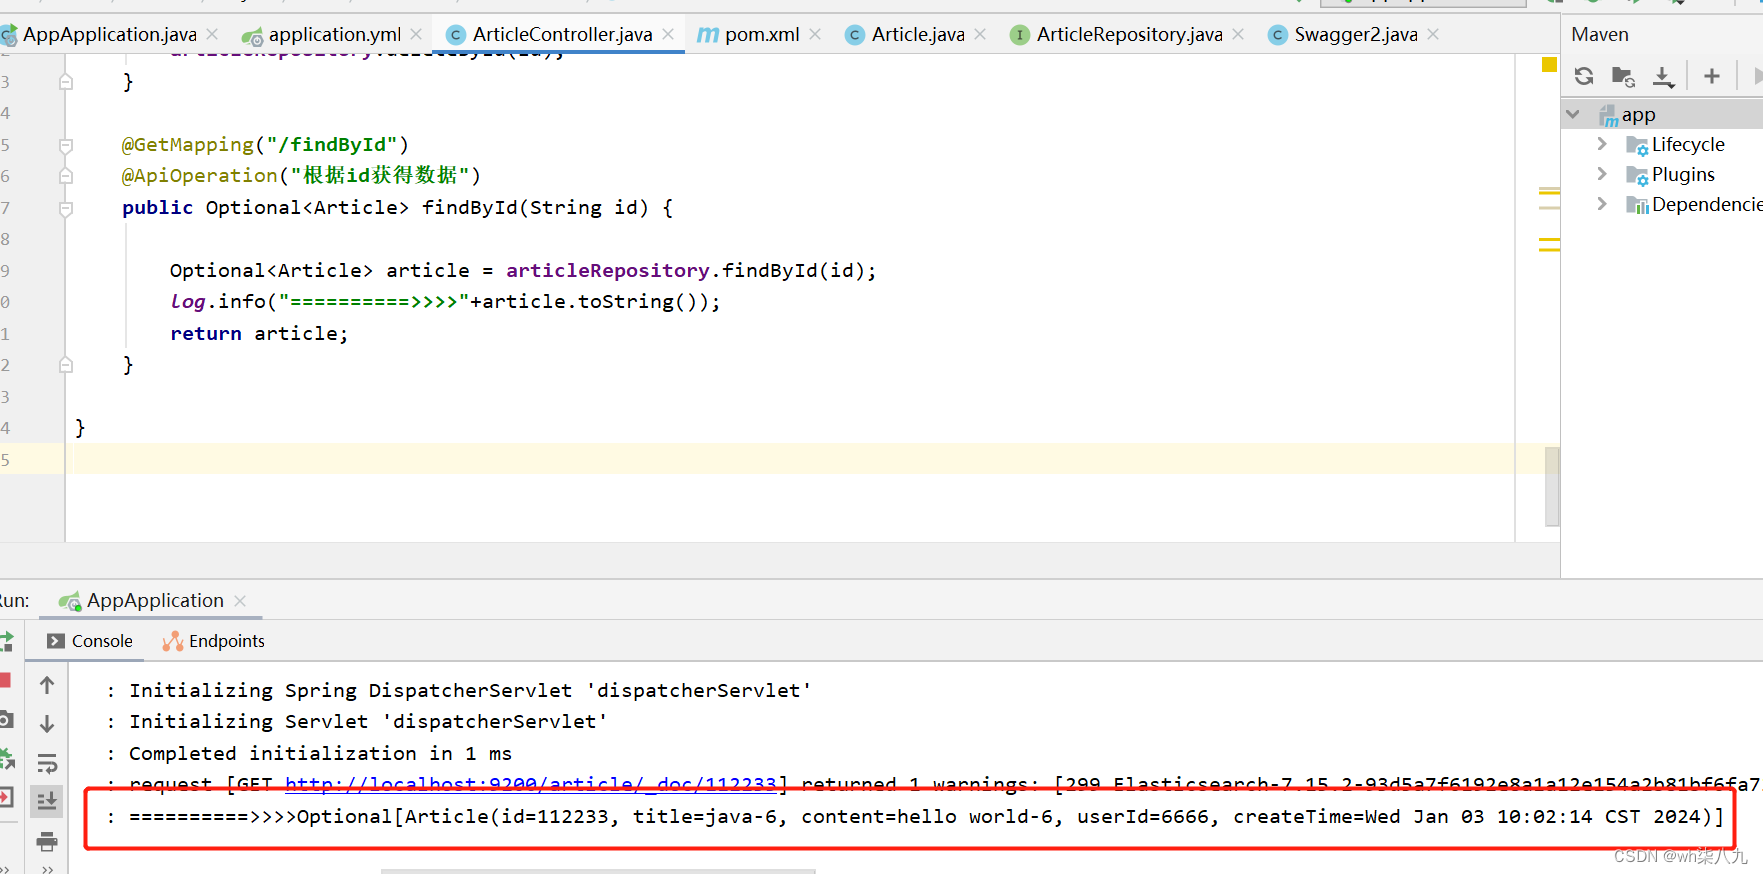Close the ArticleRepository.java tab
The height and width of the screenshot is (874, 1763).
(1238, 34)
